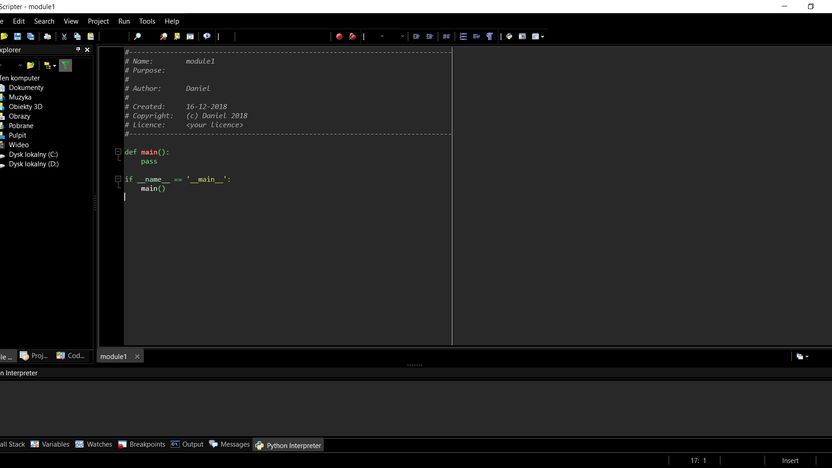832x468 pixels.
Task: Select Dysk lokalny (D:) drive
Action: pos(33,164)
